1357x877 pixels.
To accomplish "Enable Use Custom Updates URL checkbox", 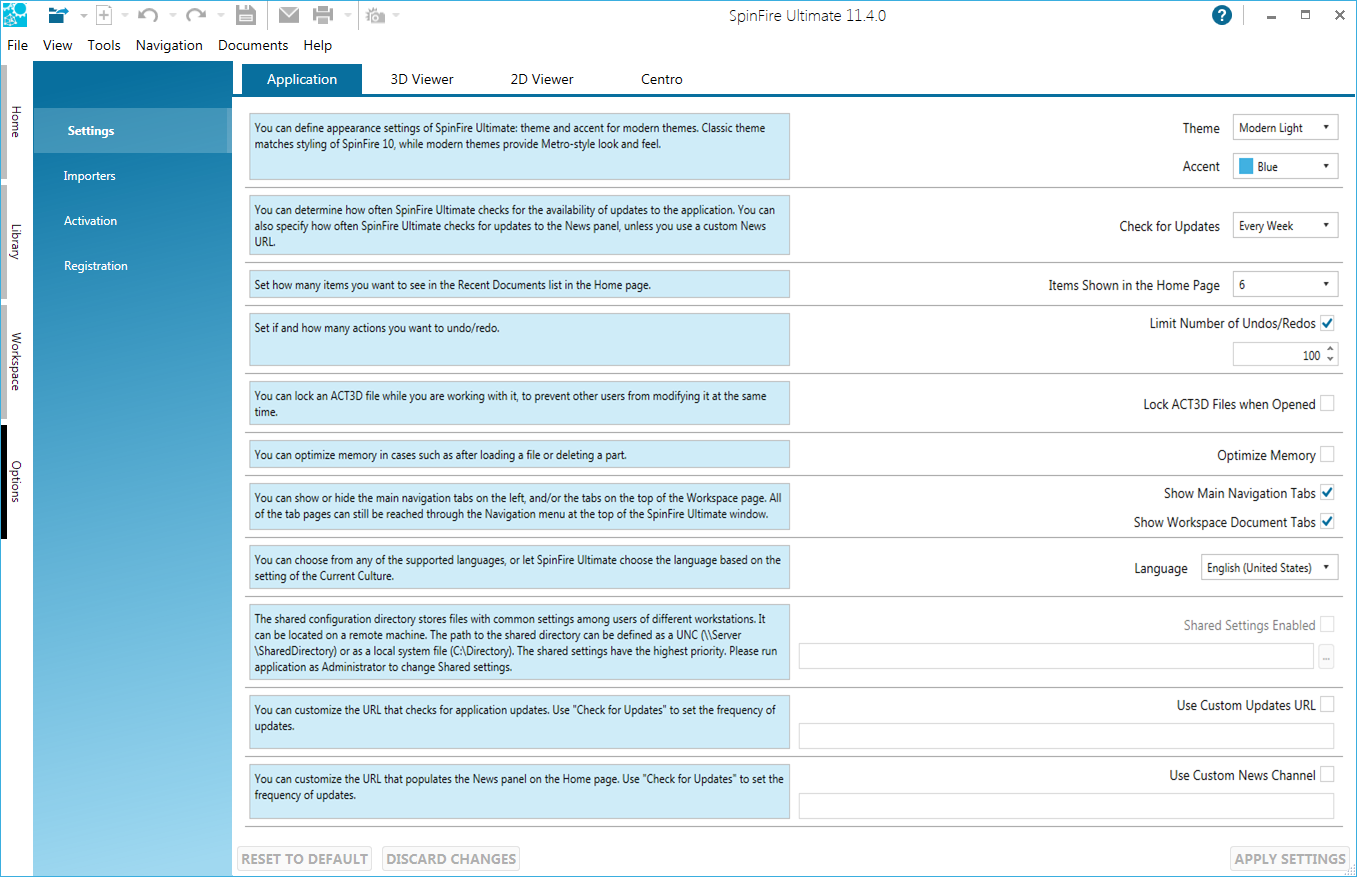I will 1327,705.
